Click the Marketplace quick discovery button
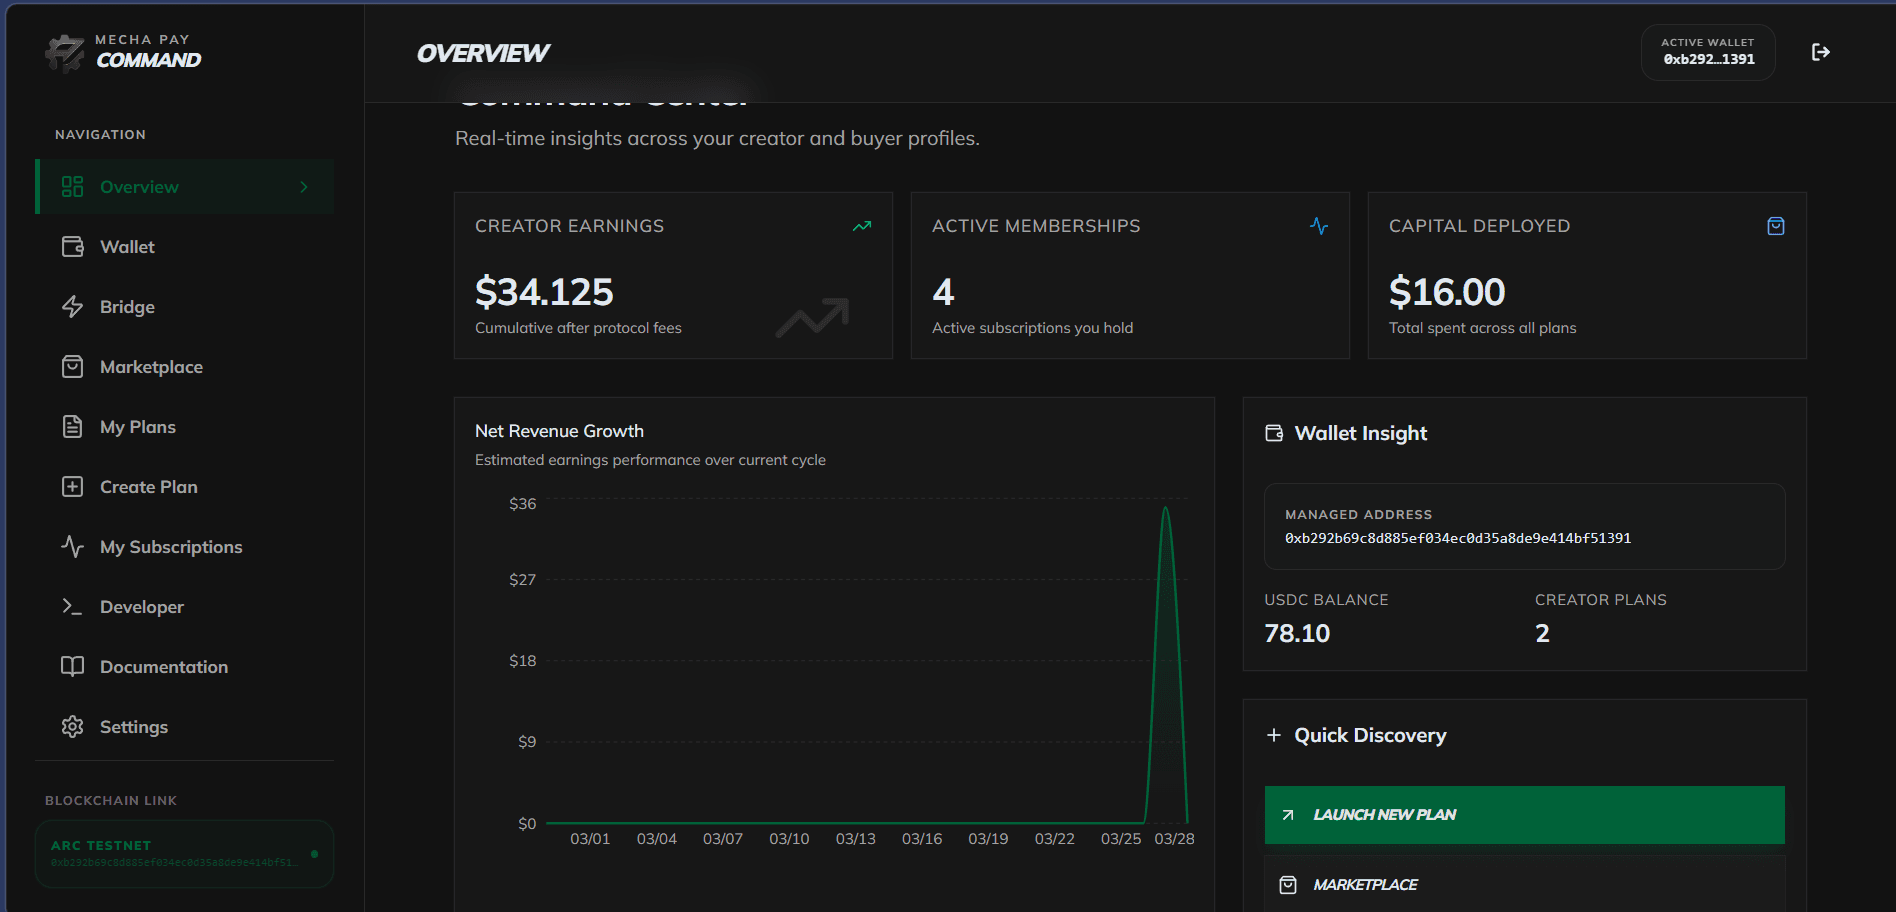1896x912 pixels. click(1524, 884)
